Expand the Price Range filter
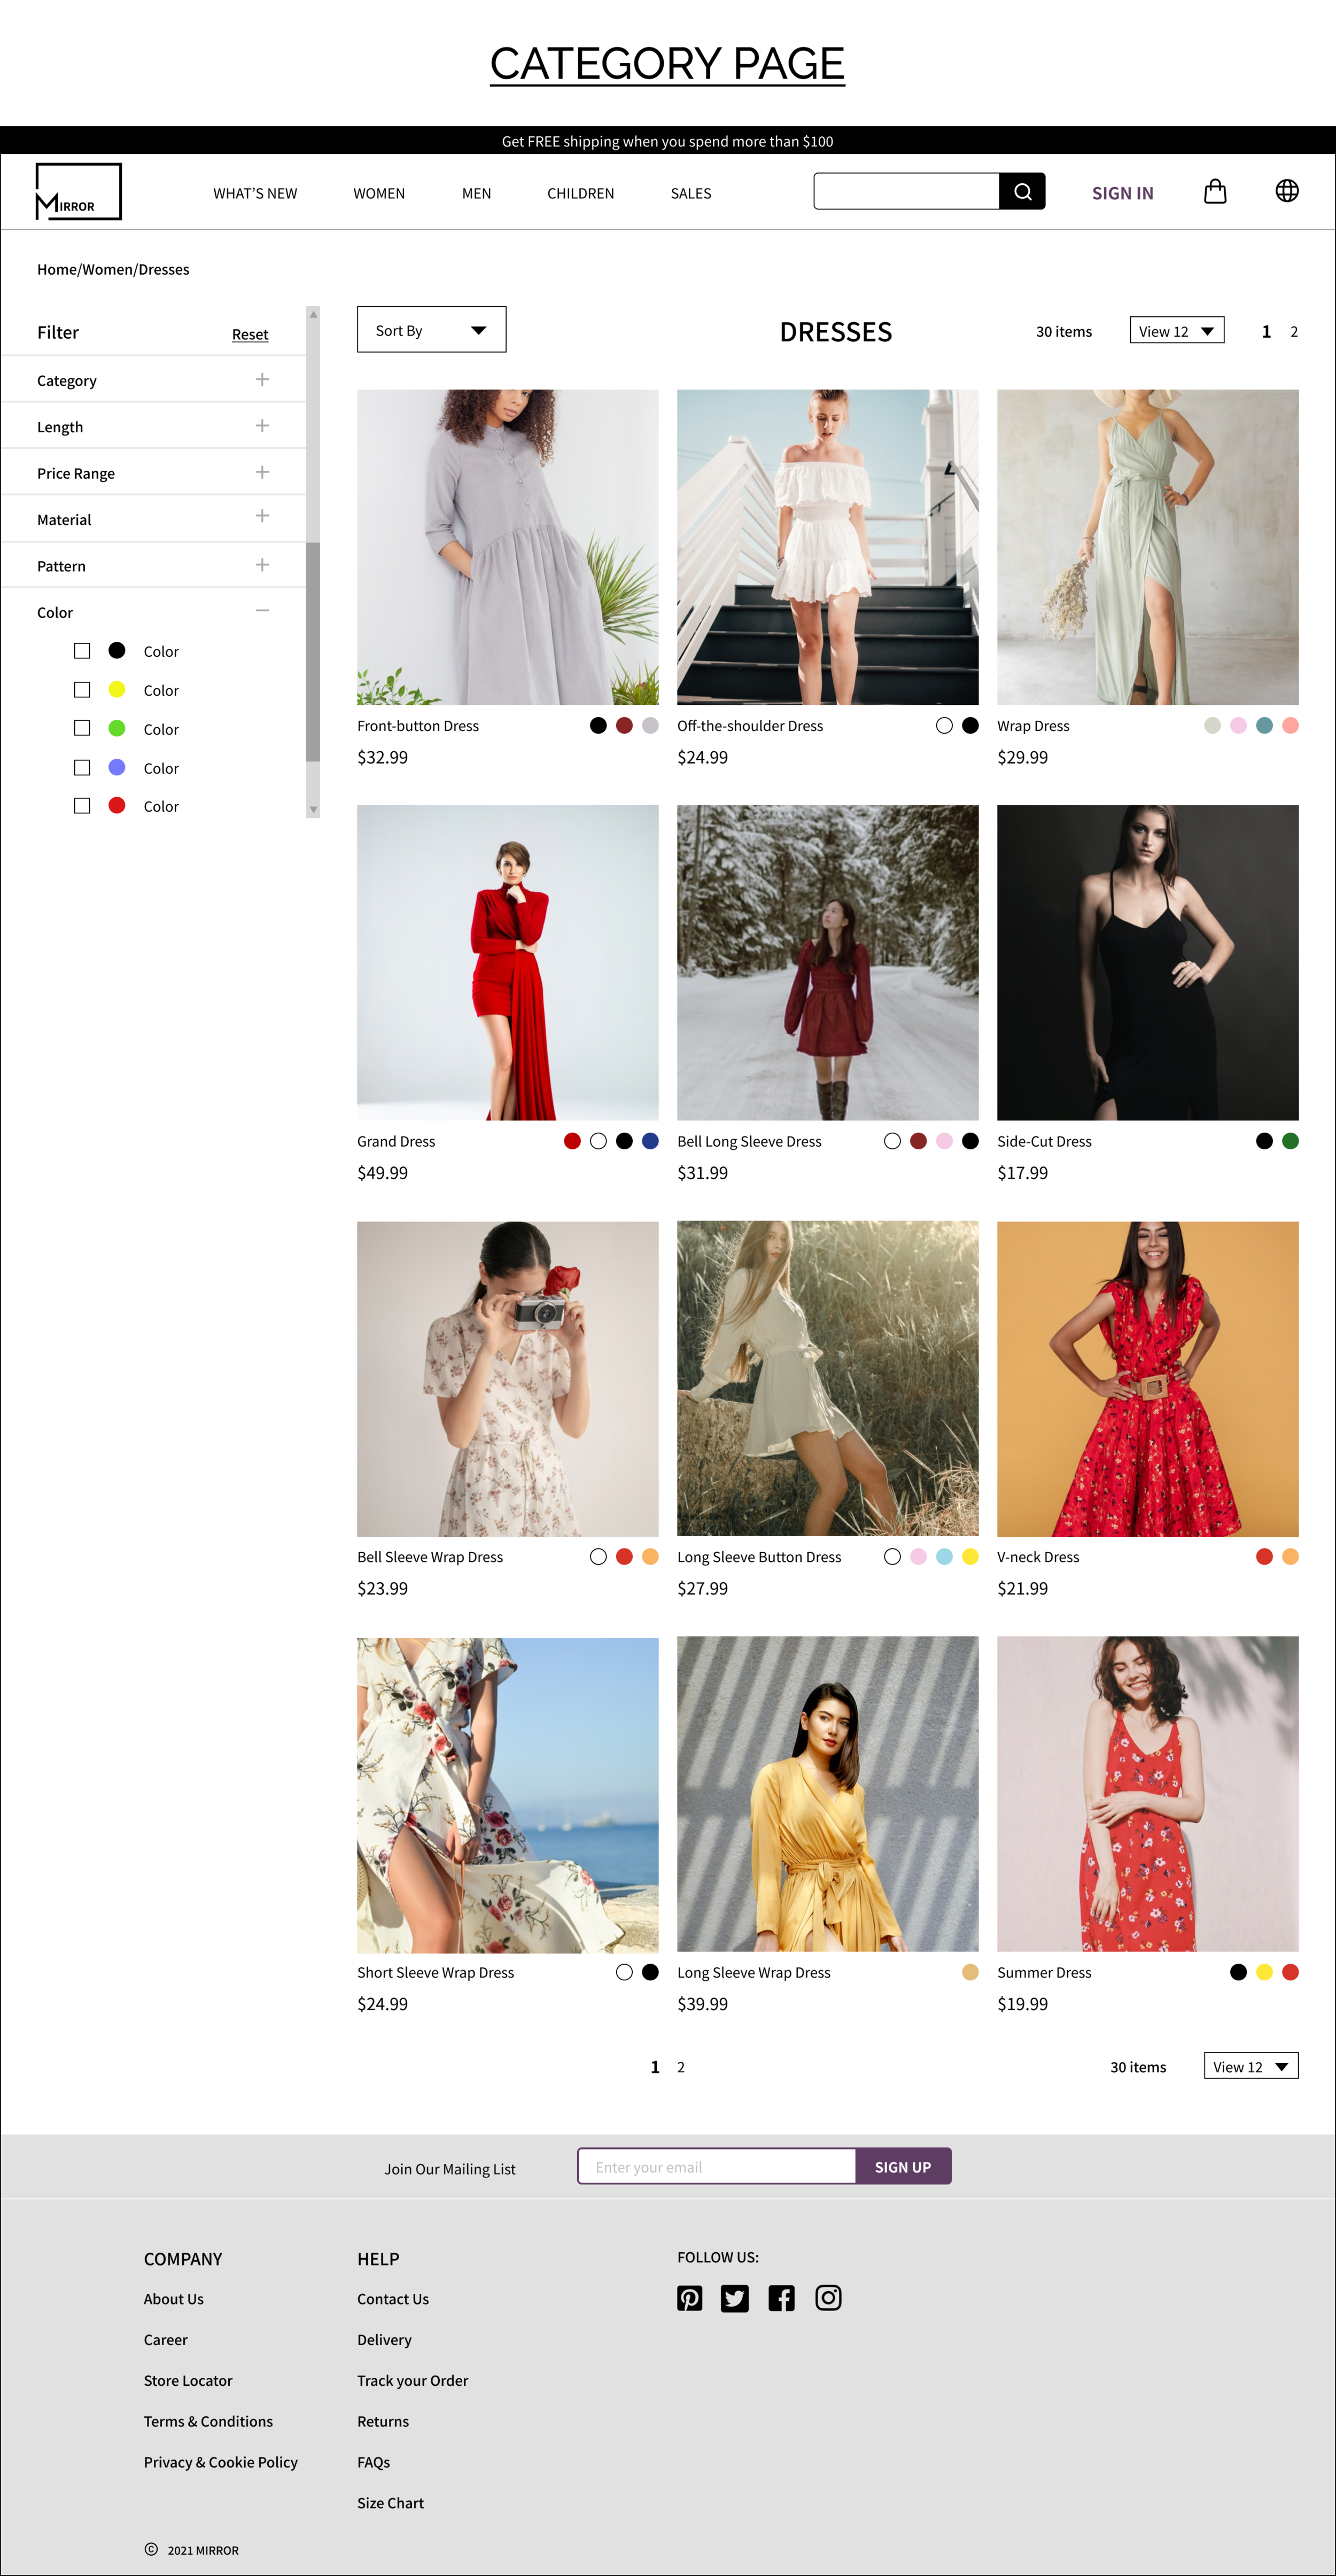1336x2576 pixels. pos(262,472)
